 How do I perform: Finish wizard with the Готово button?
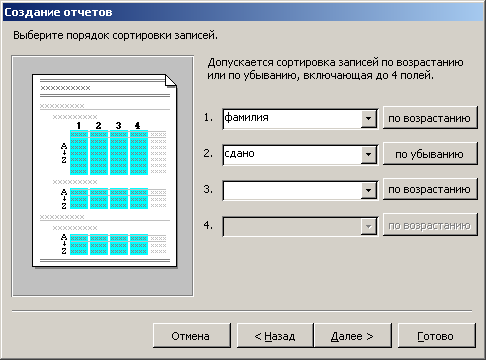[436, 336]
